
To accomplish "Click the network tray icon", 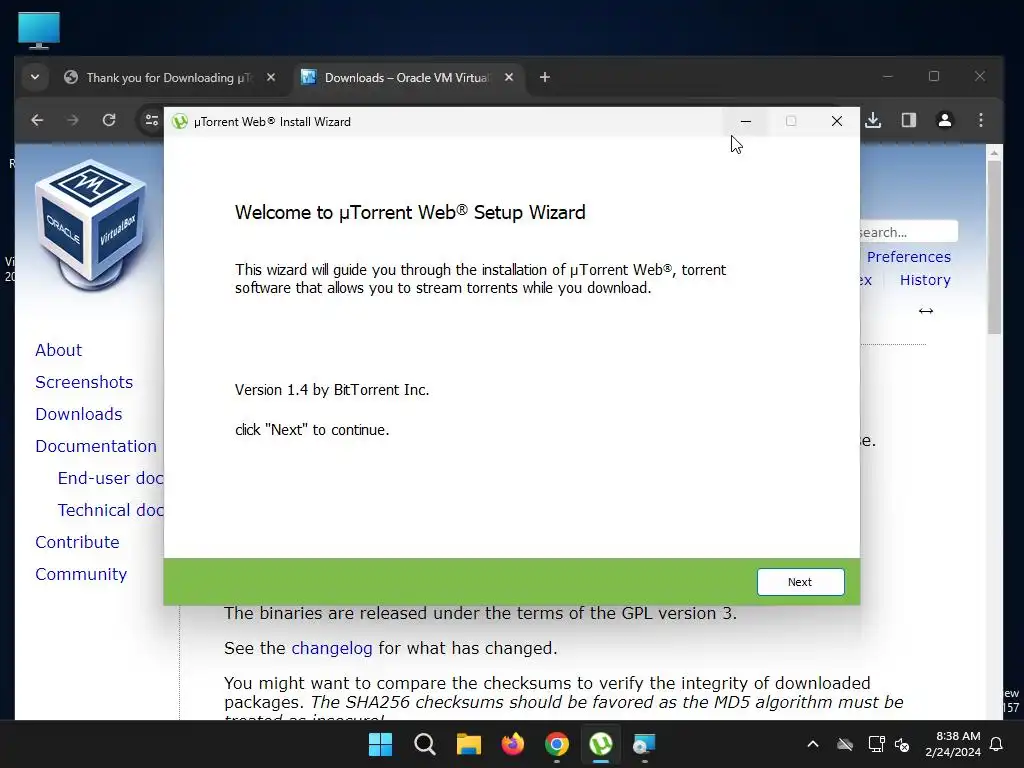I will pos(876,744).
